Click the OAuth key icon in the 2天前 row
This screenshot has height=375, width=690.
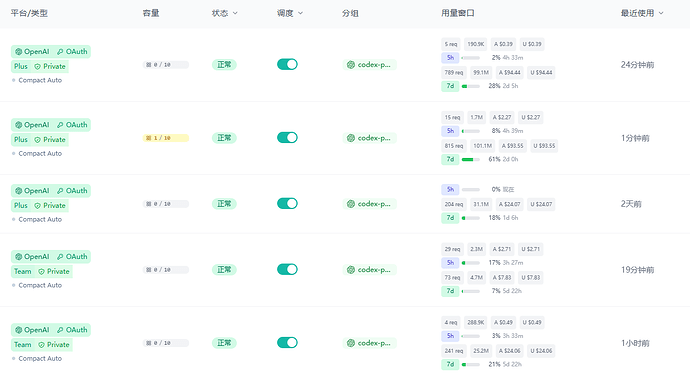tap(60, 191)
